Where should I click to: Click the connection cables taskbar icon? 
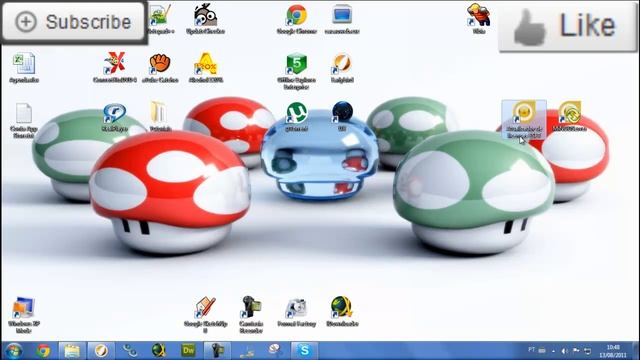coord(130,351)
